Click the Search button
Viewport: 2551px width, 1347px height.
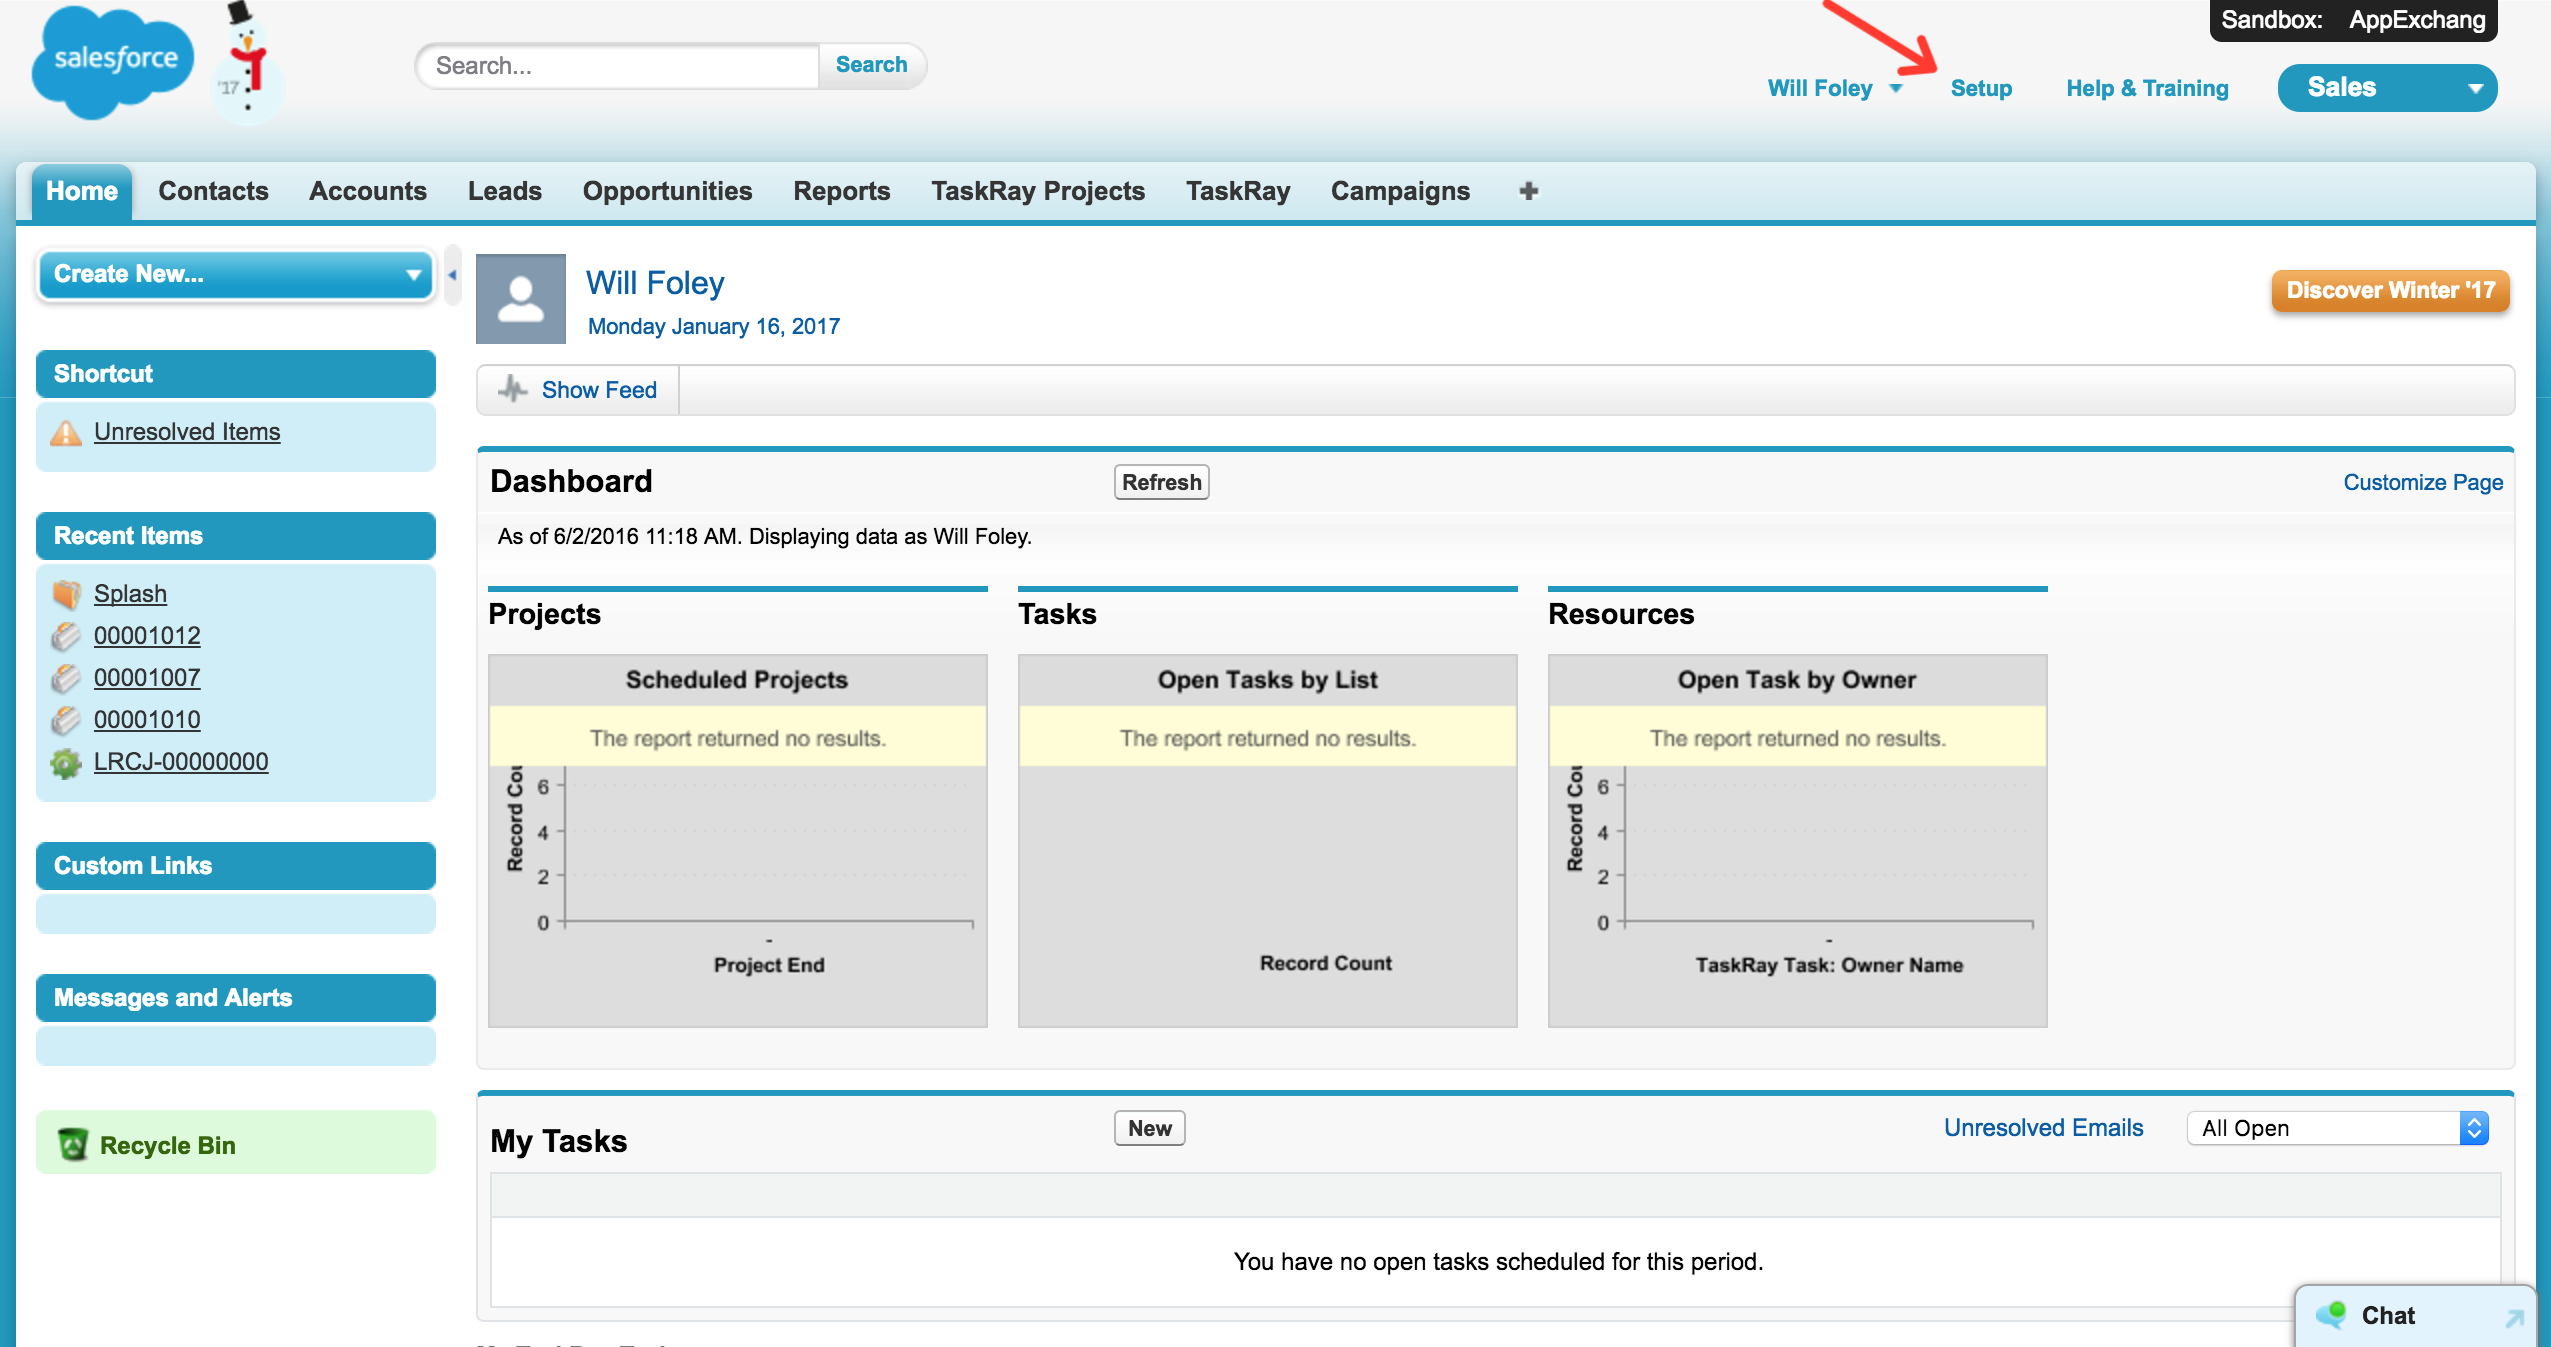point(871,65)
